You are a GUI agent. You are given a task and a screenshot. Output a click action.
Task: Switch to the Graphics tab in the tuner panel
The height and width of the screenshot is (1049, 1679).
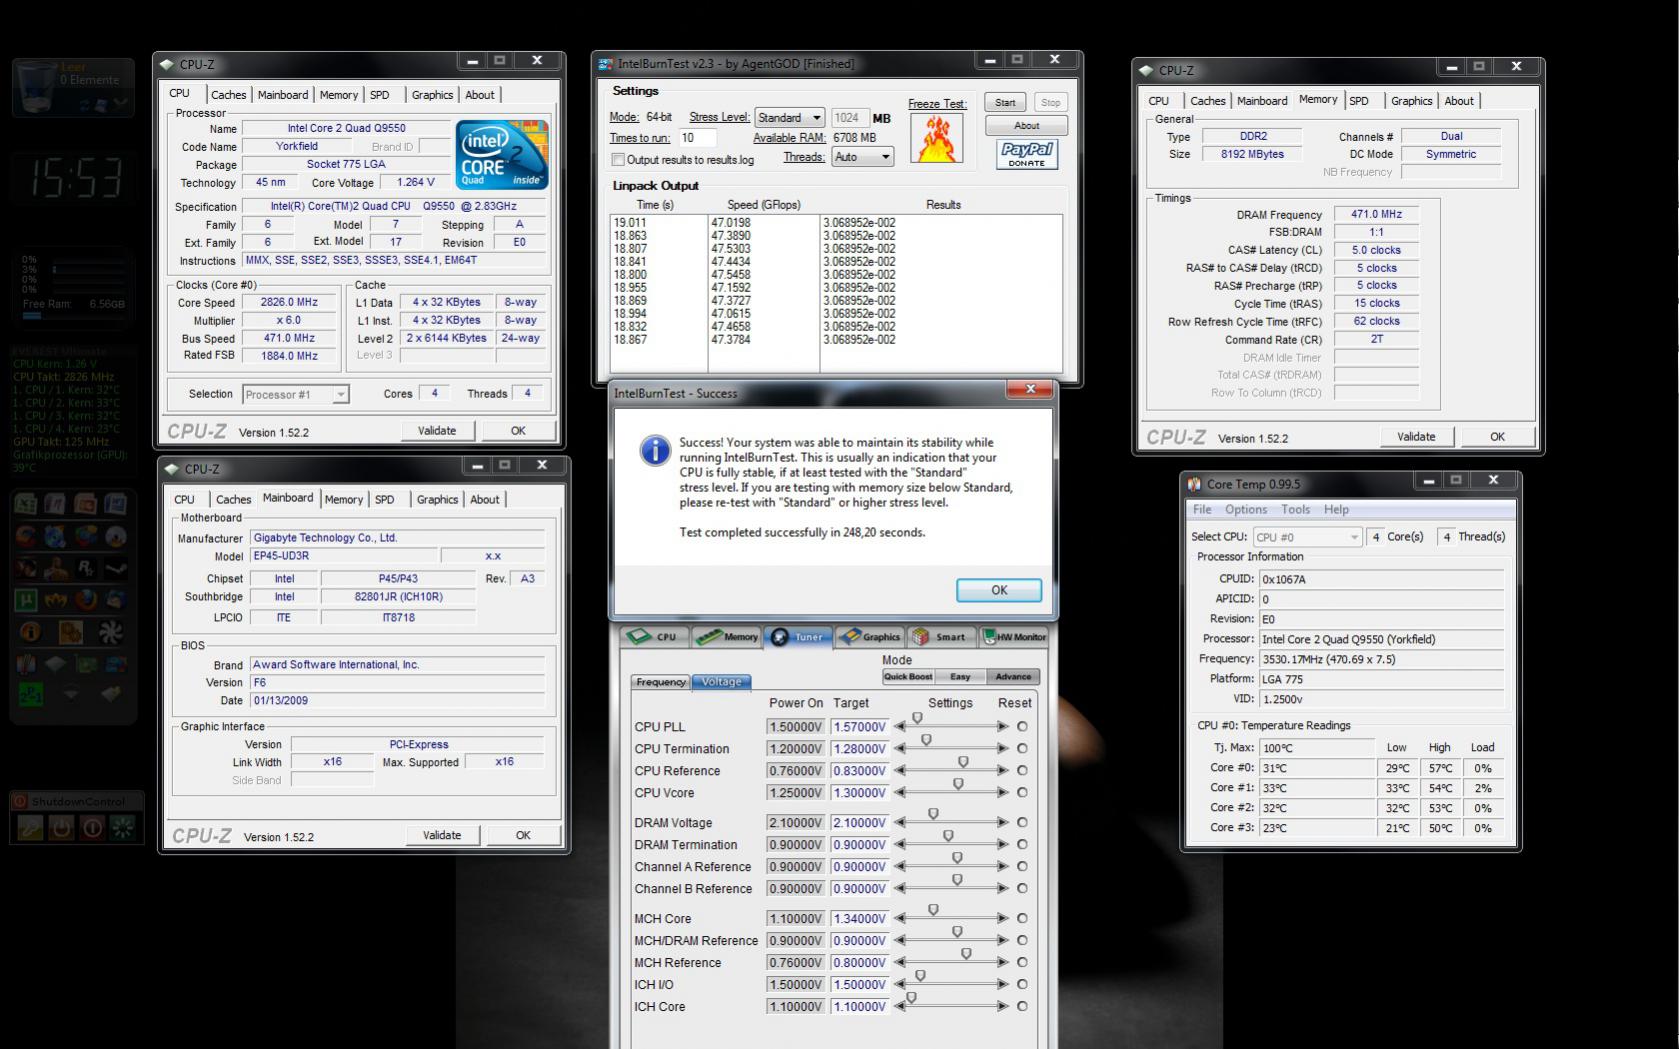click(x=871, y=637)
